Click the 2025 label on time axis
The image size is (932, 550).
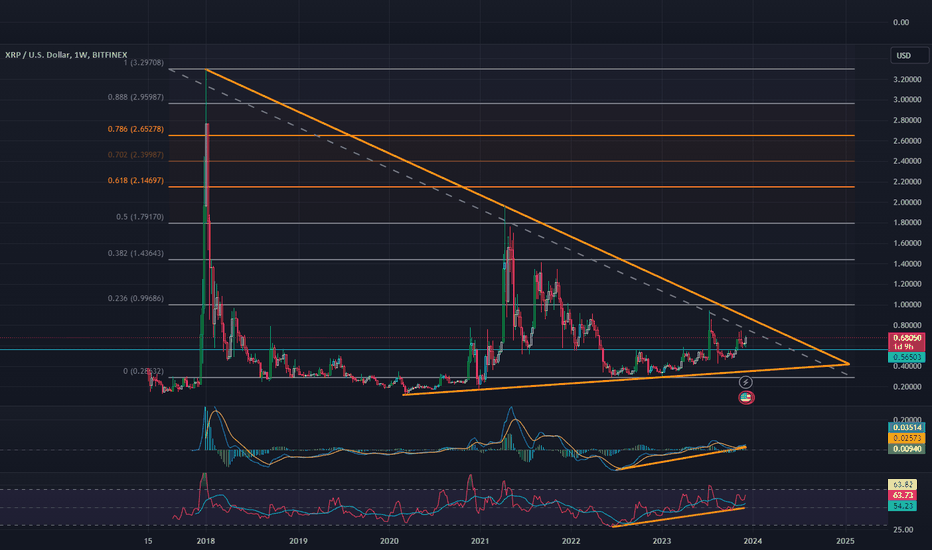pyautogui.click(x=845, y=541)
